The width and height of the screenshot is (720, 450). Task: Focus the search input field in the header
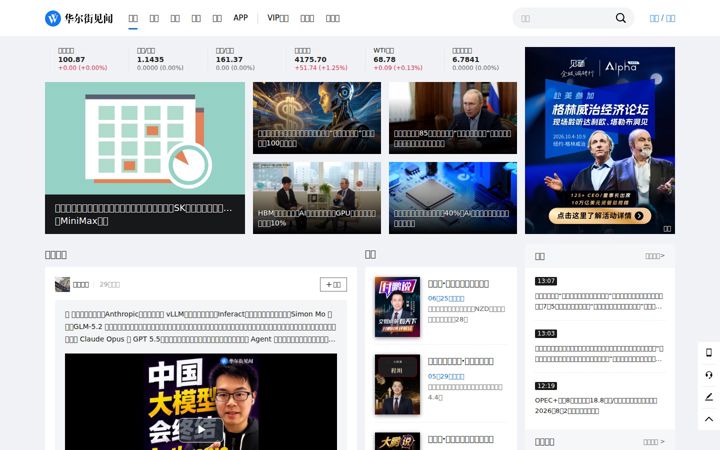(566, 18)
